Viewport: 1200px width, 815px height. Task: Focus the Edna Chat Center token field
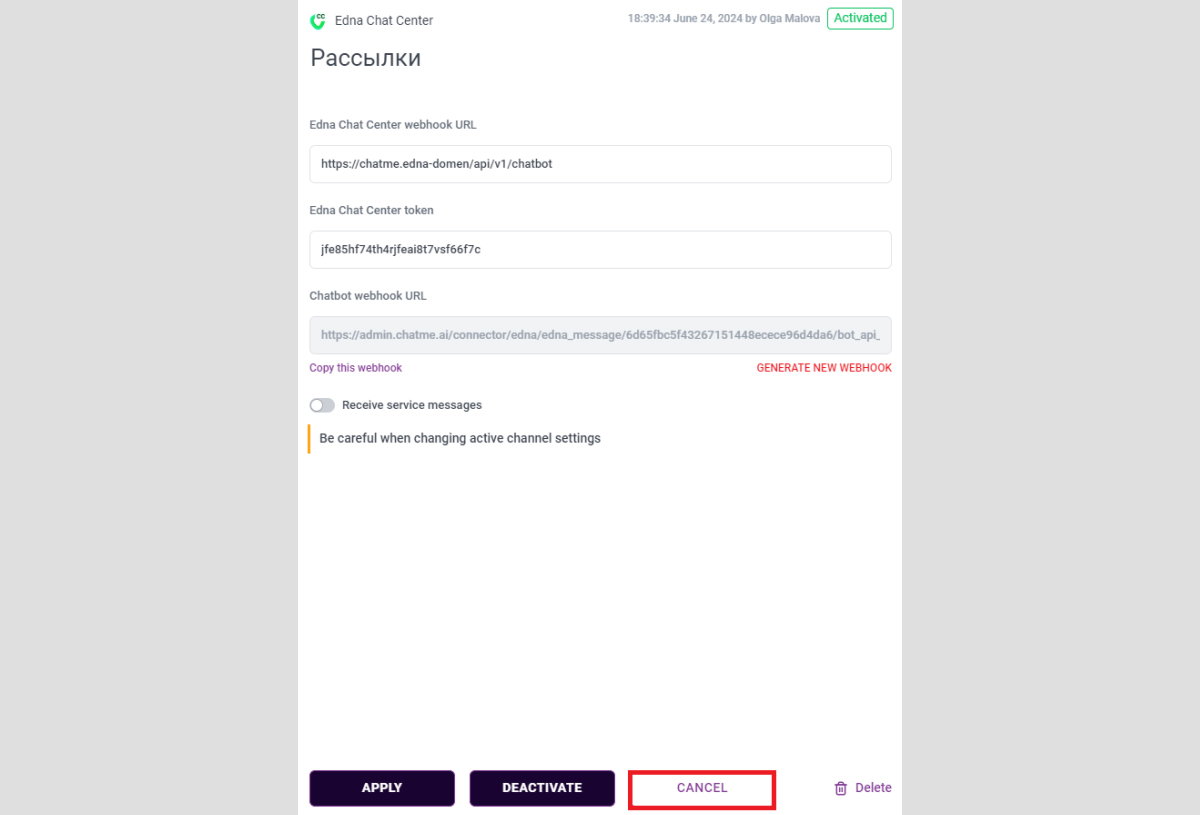point(600,250)
